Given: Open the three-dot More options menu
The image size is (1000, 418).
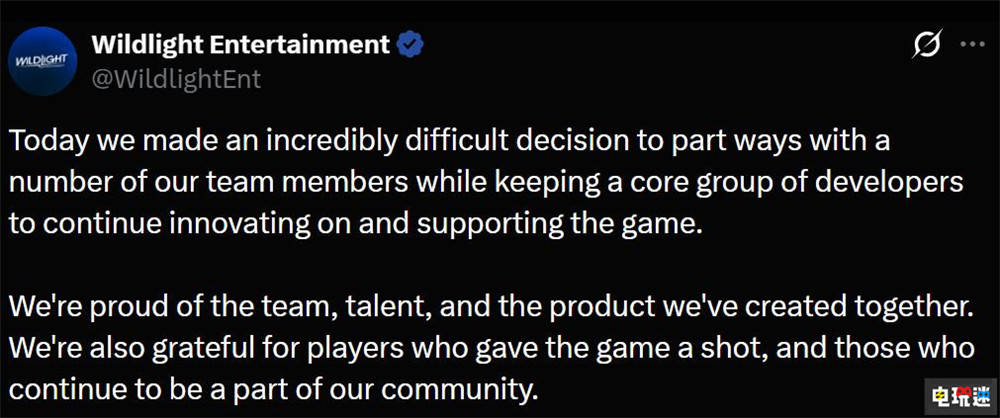Looking at the screenshot, I should (x=971, y=46).
